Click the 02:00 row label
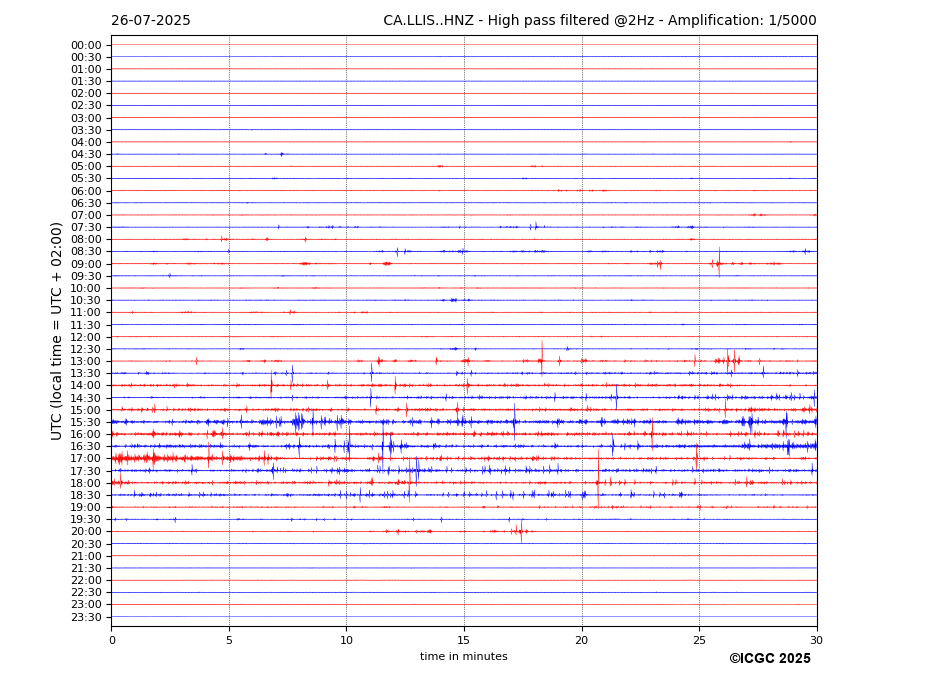The image size is (927, 696). [x=86, y=93]
